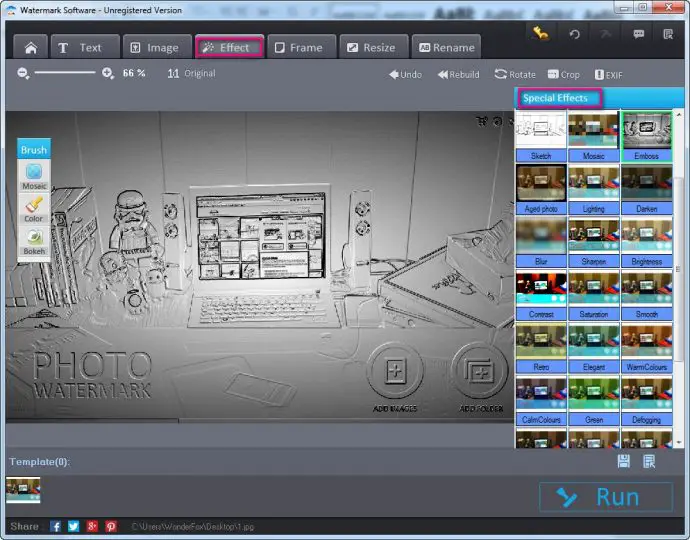The image size is (690, 540).
Task: Share on Facebook
Action: click(x=56, y=526)
